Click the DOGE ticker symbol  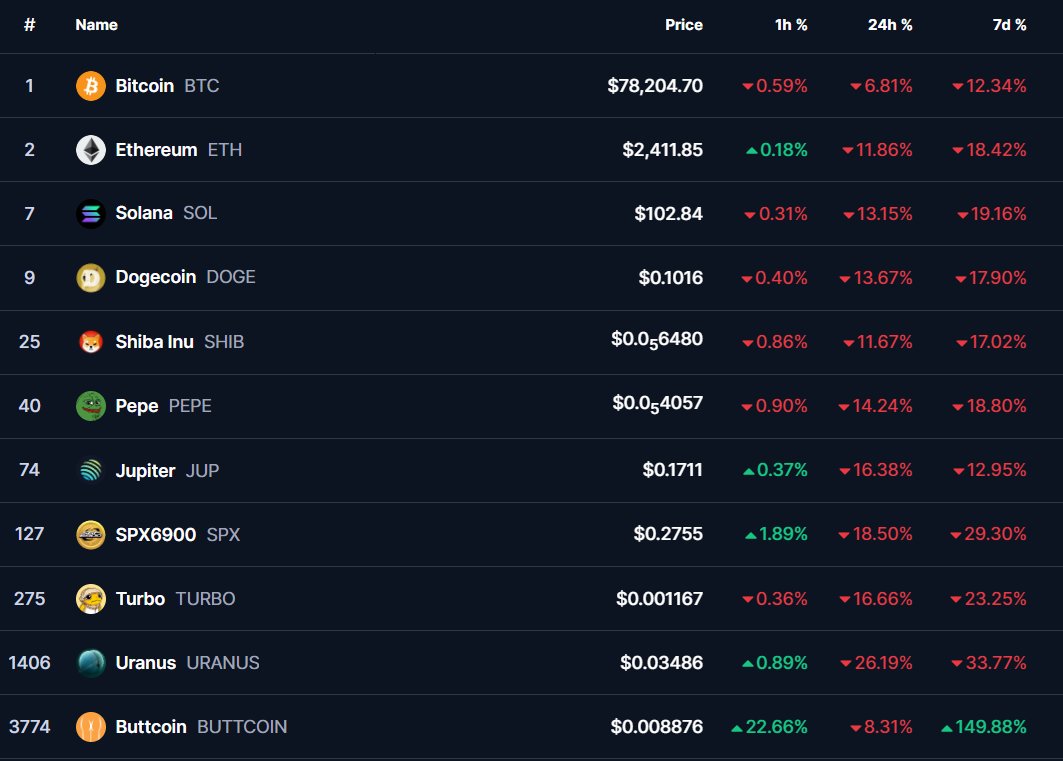231,277
